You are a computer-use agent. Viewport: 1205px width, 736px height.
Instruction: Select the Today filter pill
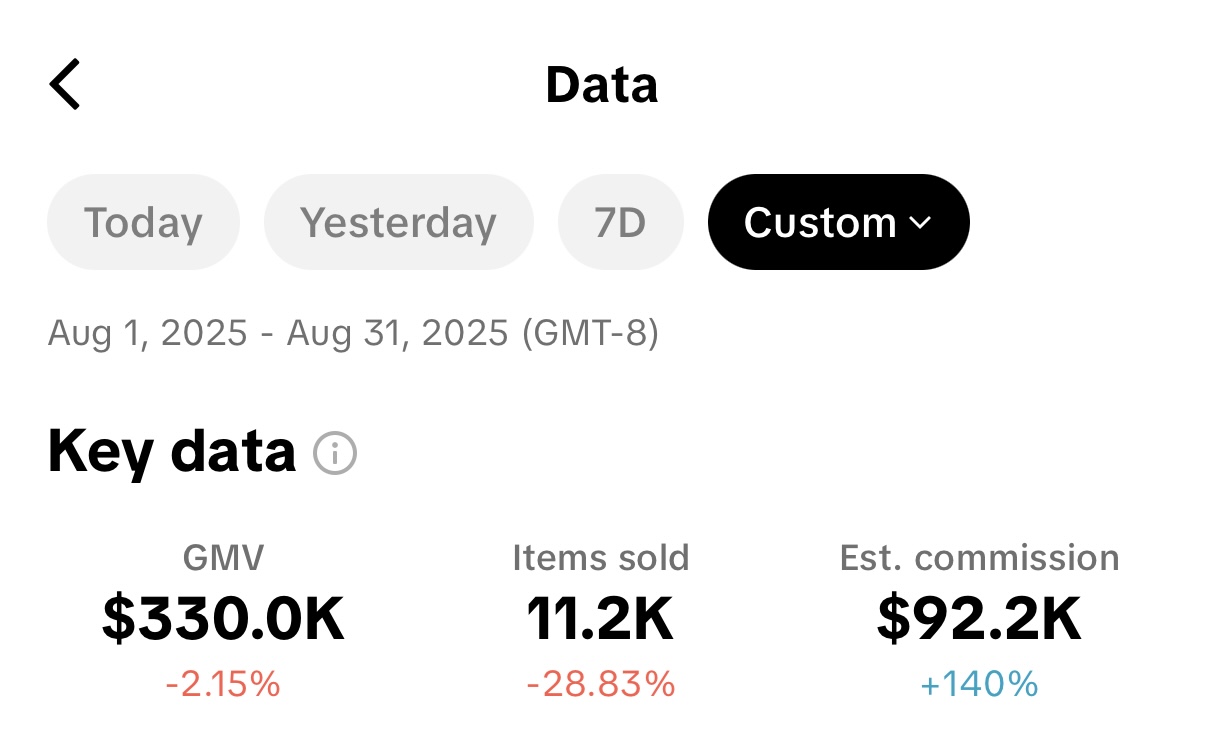[x=143, y=222]
